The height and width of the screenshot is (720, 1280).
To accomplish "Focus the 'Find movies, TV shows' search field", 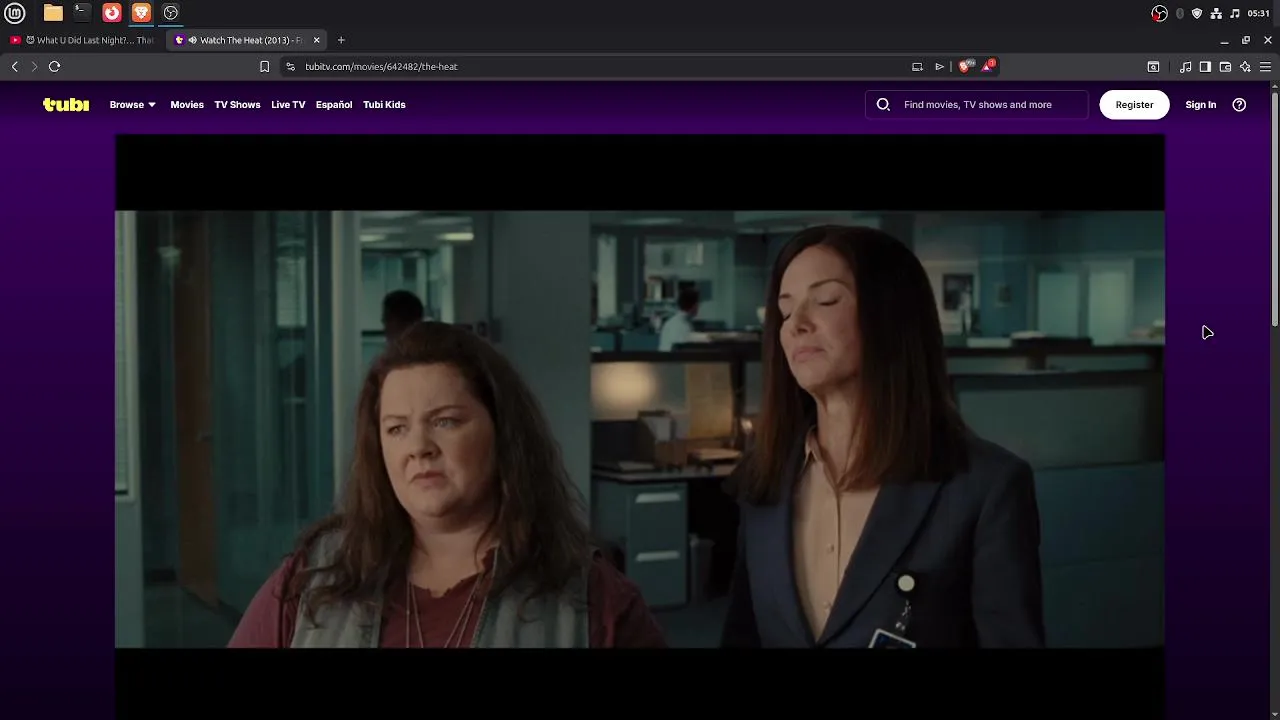I will click(977, 104).
